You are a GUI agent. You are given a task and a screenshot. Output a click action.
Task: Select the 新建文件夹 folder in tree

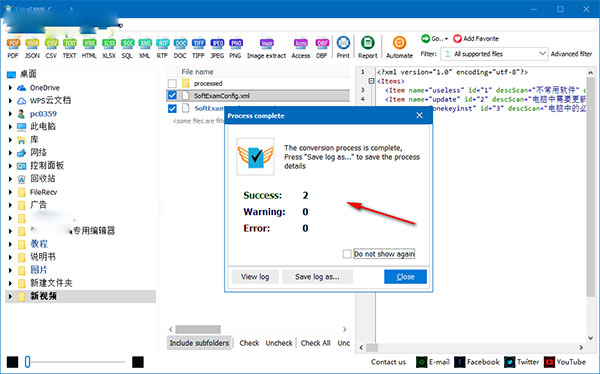51,283
